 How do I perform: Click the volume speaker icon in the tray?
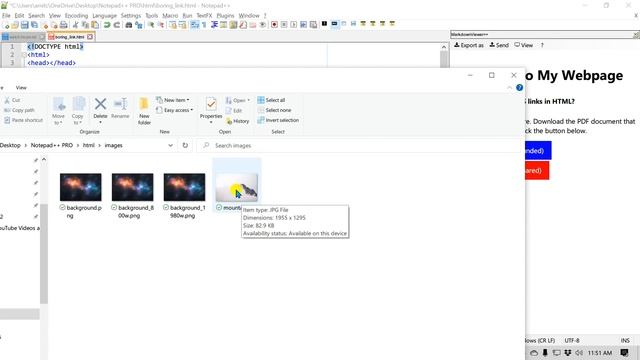[x=579, y=353]
